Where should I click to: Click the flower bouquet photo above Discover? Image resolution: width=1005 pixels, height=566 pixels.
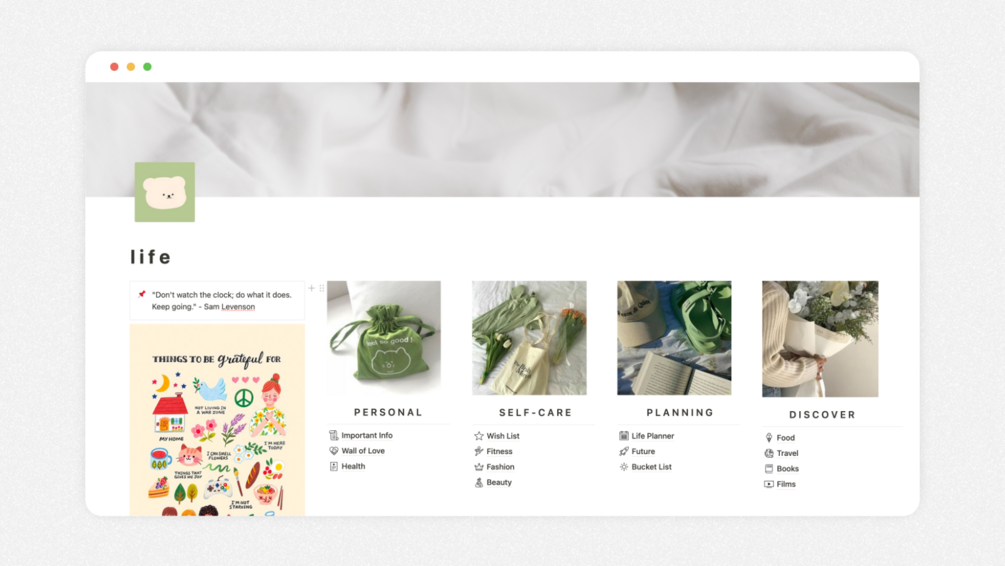pos(820,338)
